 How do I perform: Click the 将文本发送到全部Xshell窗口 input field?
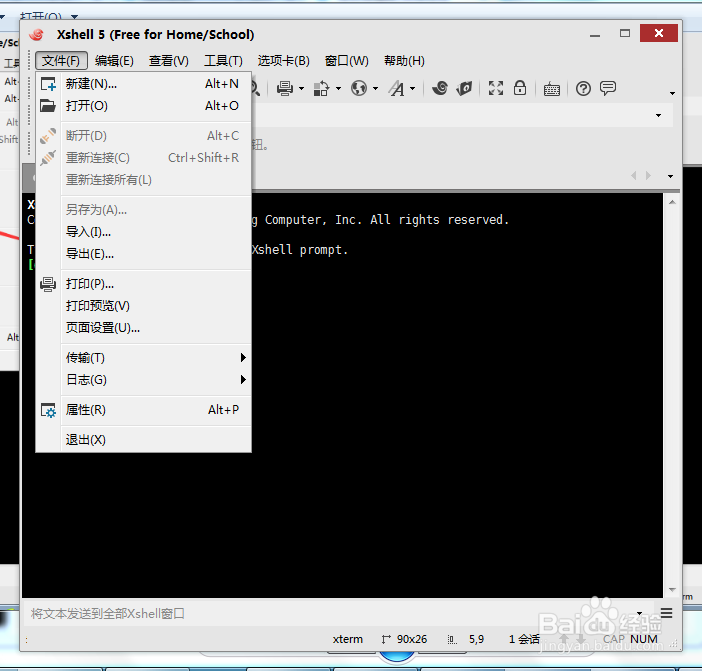pos(327,613)
